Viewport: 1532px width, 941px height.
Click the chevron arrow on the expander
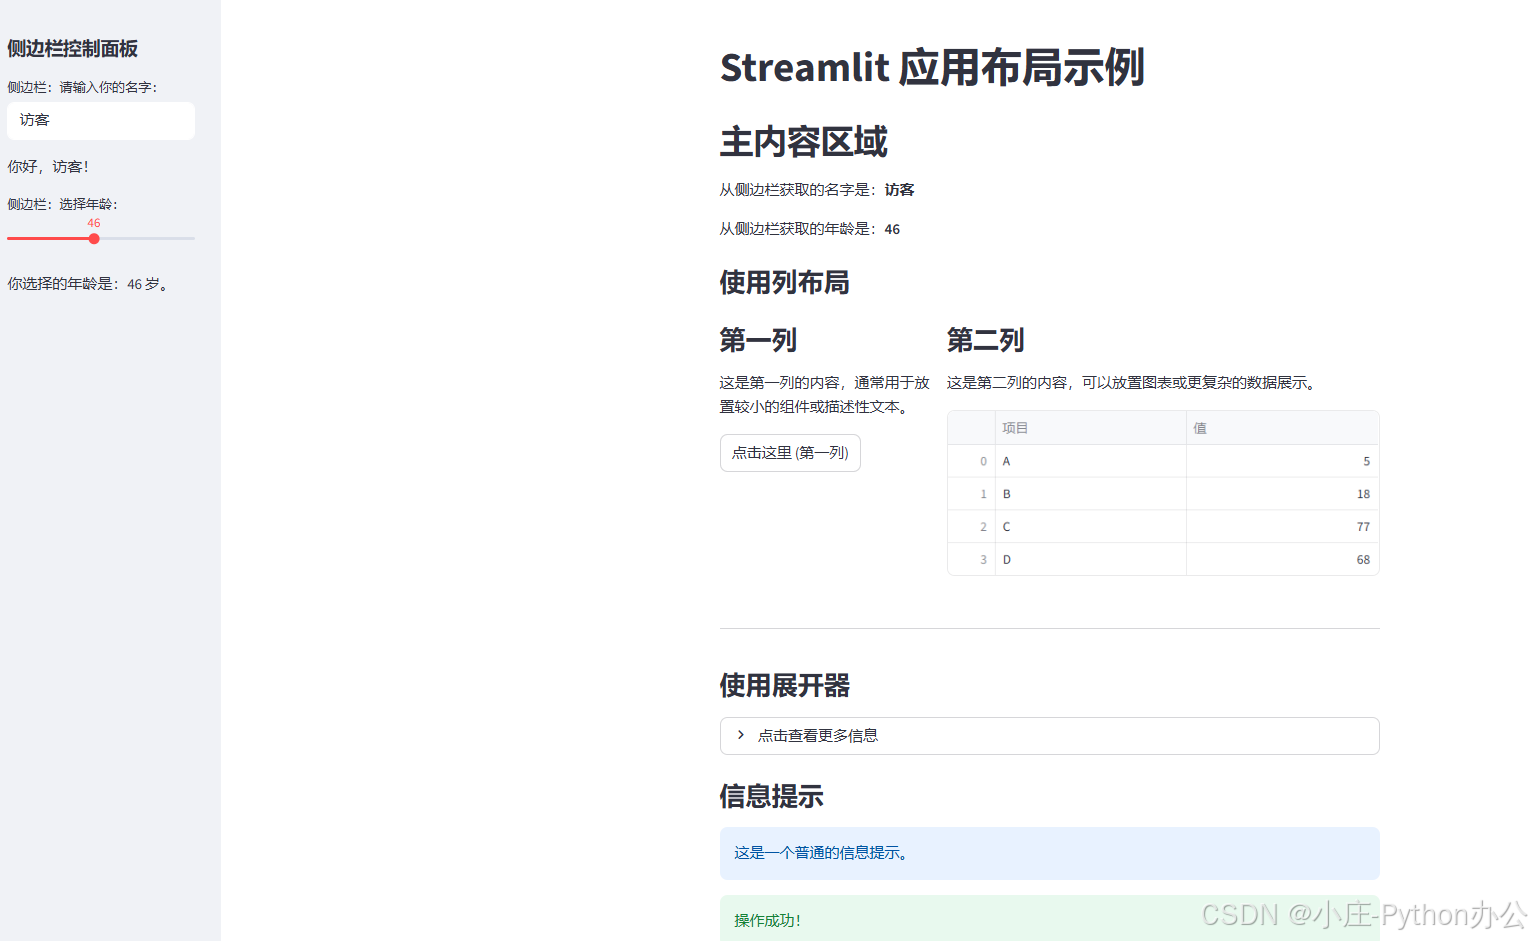[x=739, y=735]
